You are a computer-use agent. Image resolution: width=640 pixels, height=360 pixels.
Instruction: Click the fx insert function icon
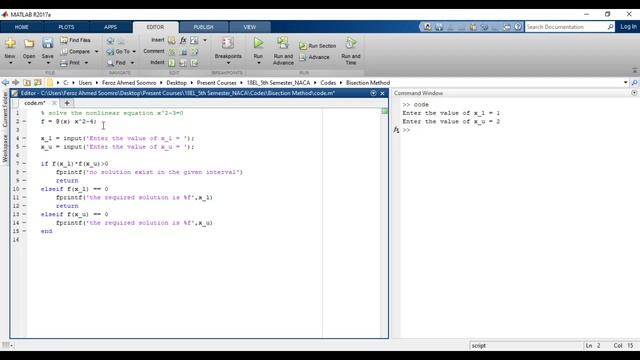pos(183,40)
